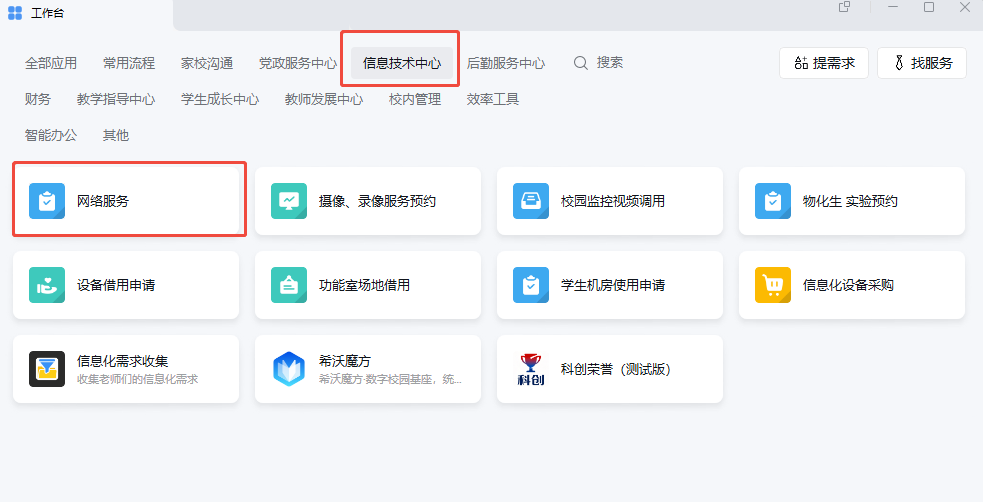Click the 网络服务 clipboard icon
Viewport: 983px width, 502px height.
[x=47, y=201]
